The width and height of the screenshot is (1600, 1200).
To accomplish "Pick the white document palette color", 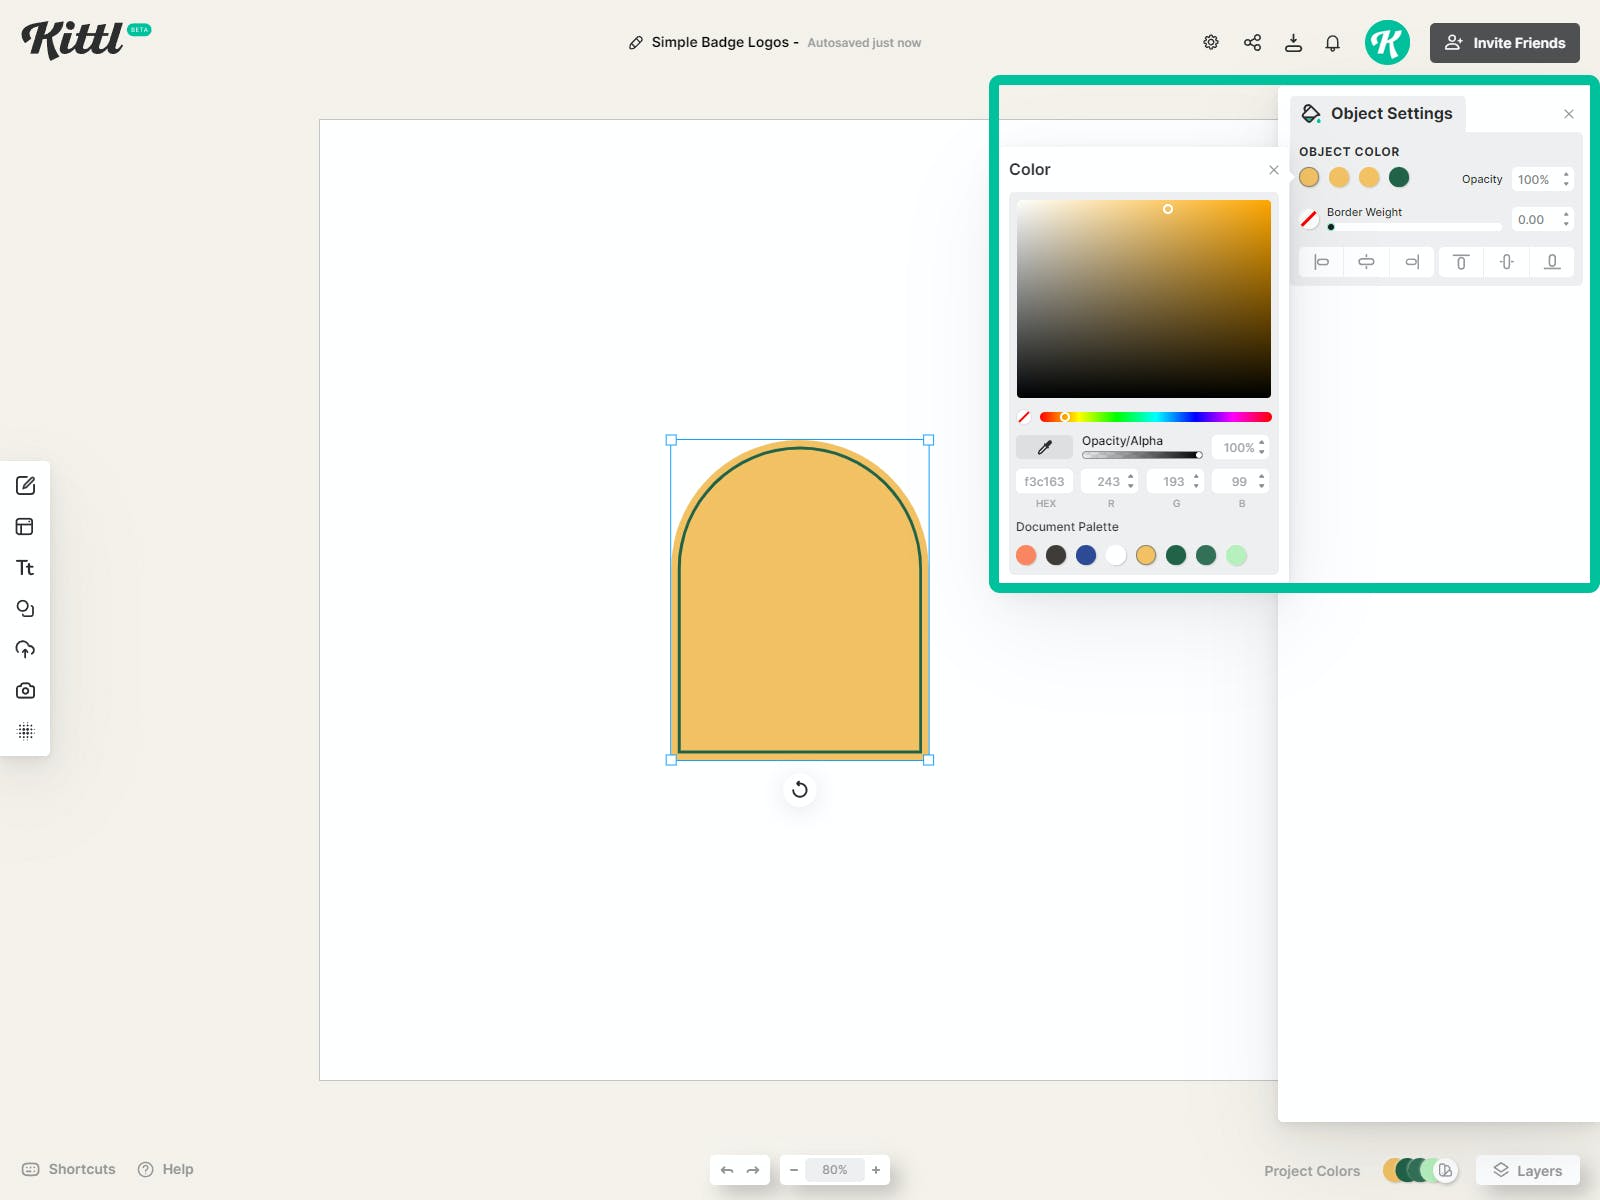I will (x=1116, y=555).
